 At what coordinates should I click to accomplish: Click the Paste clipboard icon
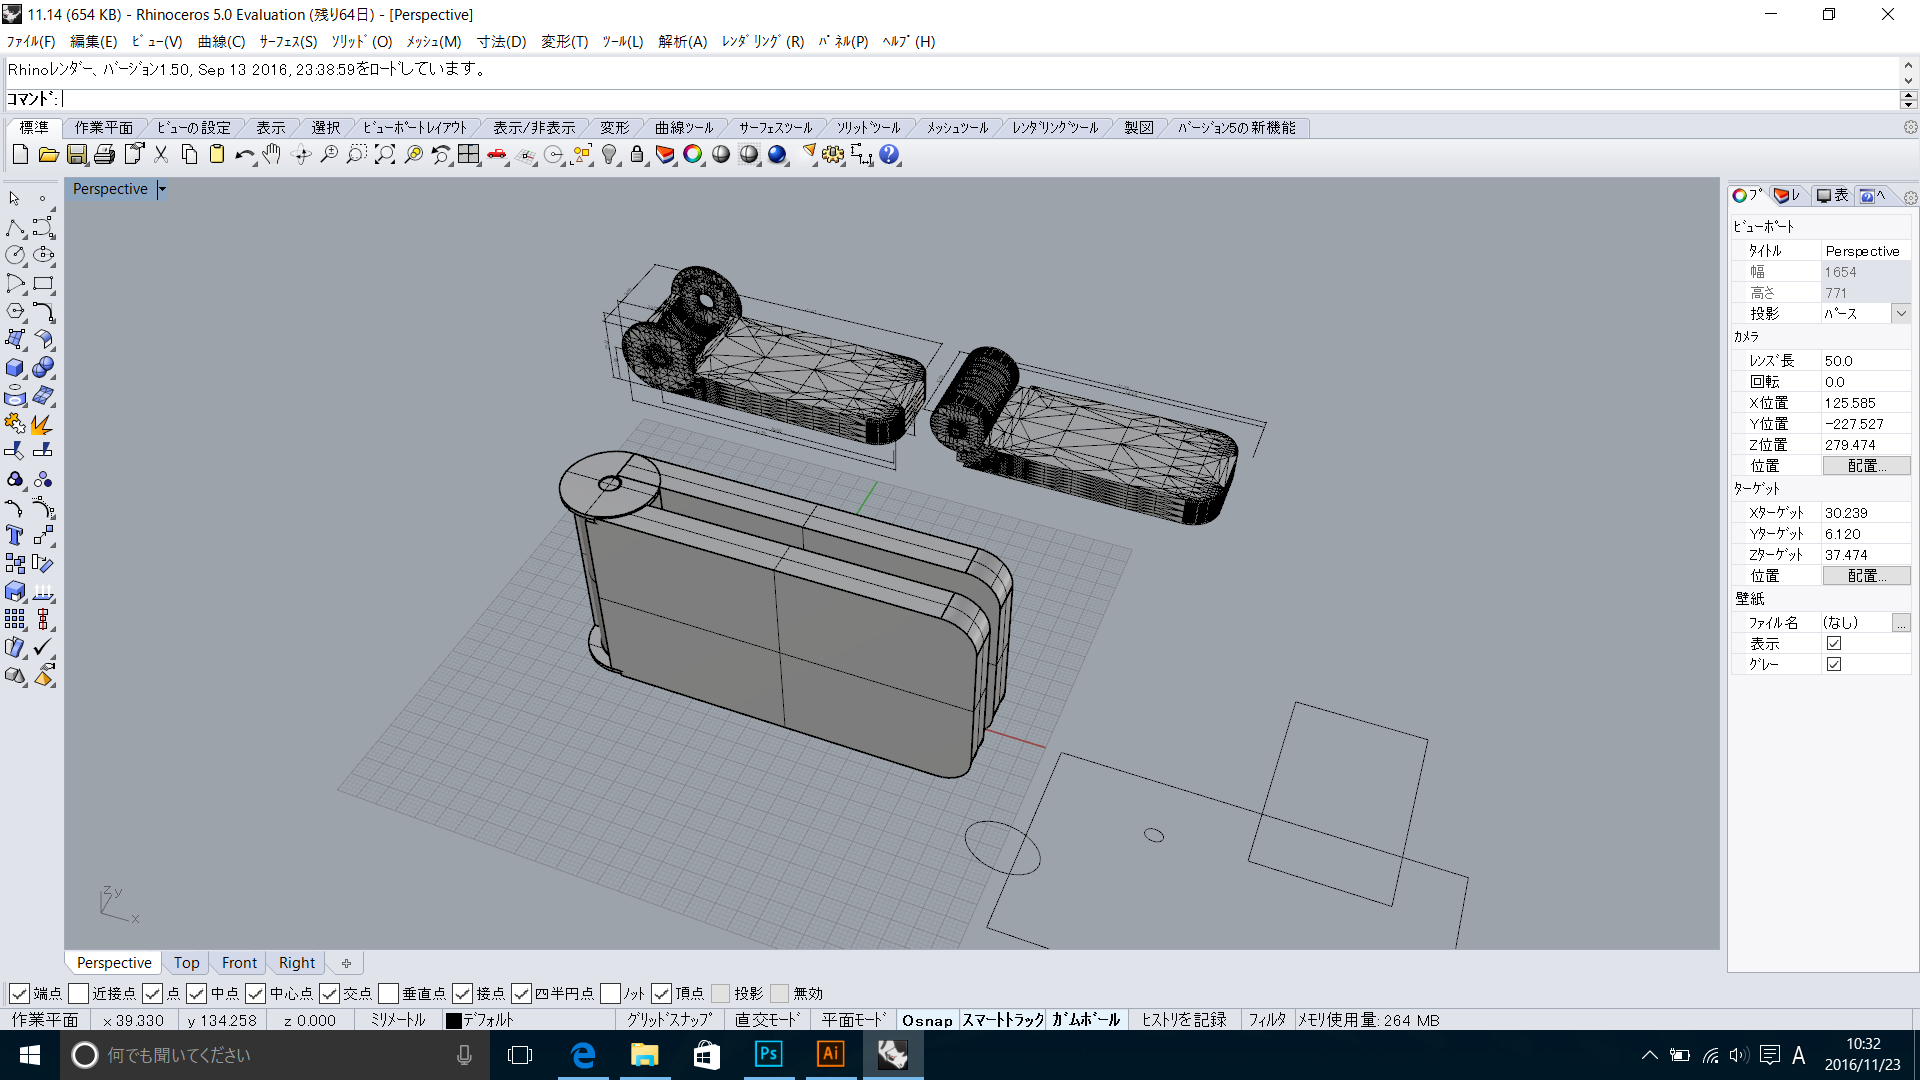pyautogui.click(x=217, y=155)
